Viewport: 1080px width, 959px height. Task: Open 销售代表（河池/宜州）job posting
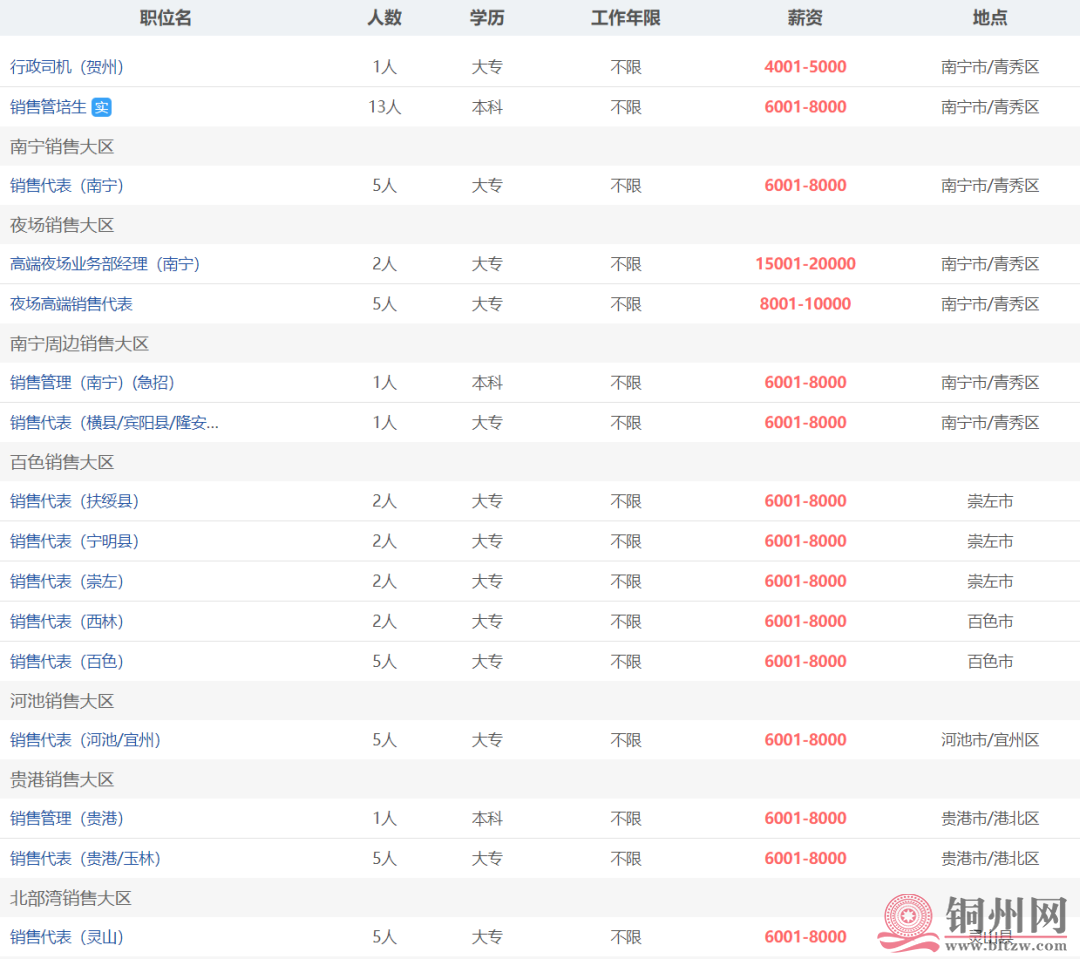85,739
